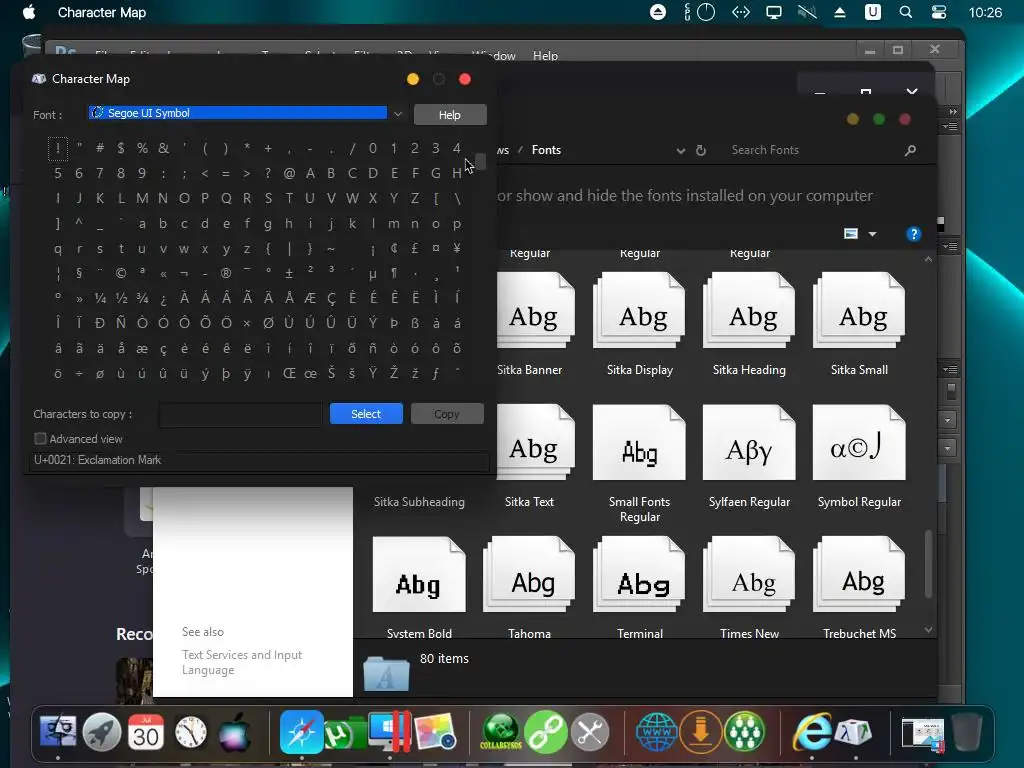Screen dimensions: 1024x768
Task: Open the orange download arrow icon in dock
Action: tap(700, 731)
